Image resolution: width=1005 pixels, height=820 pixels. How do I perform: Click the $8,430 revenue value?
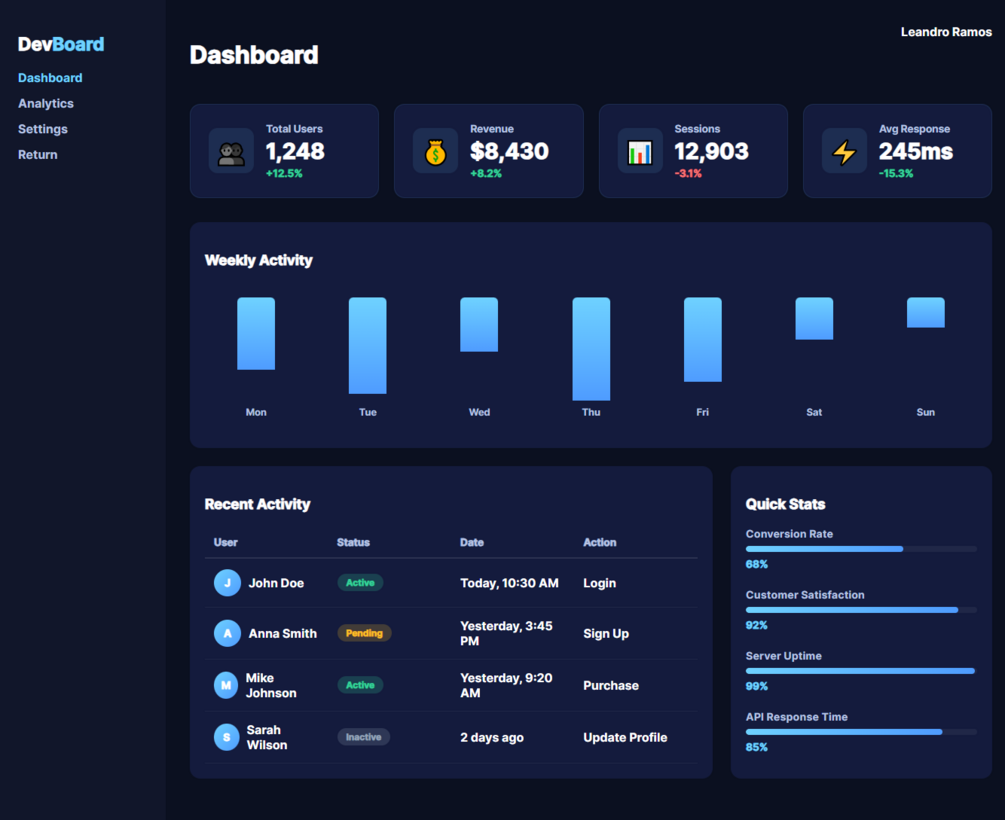click(x=509, y=151)
